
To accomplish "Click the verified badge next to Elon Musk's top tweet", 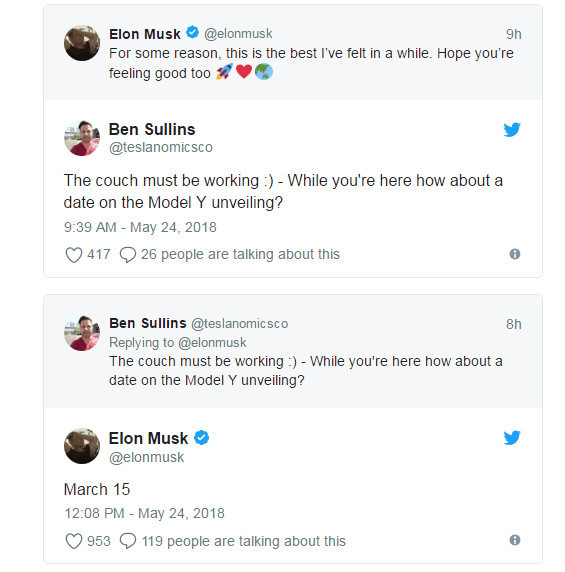I will [x=193, y=32].
